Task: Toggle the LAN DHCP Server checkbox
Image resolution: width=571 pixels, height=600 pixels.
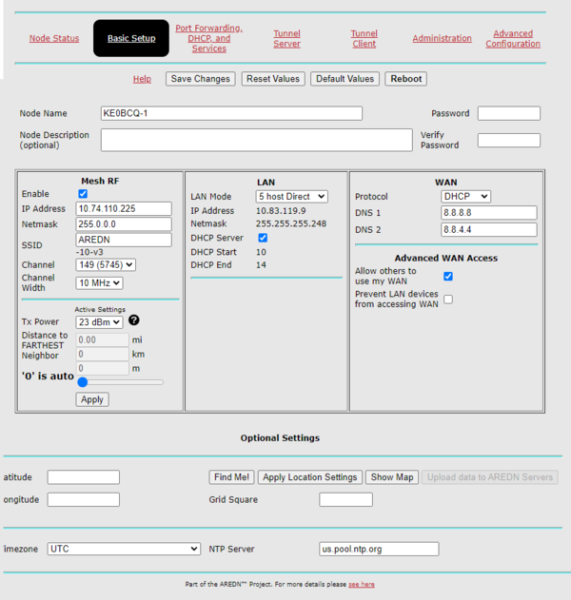Action: coord(263,238)
